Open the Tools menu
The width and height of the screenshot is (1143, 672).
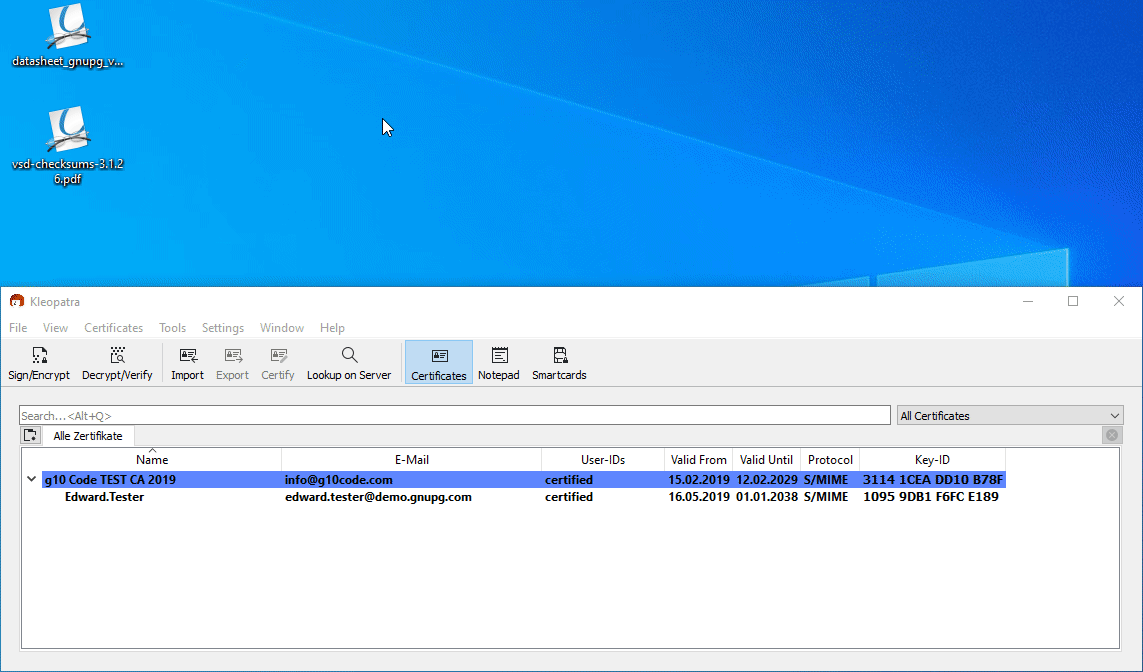173,328
